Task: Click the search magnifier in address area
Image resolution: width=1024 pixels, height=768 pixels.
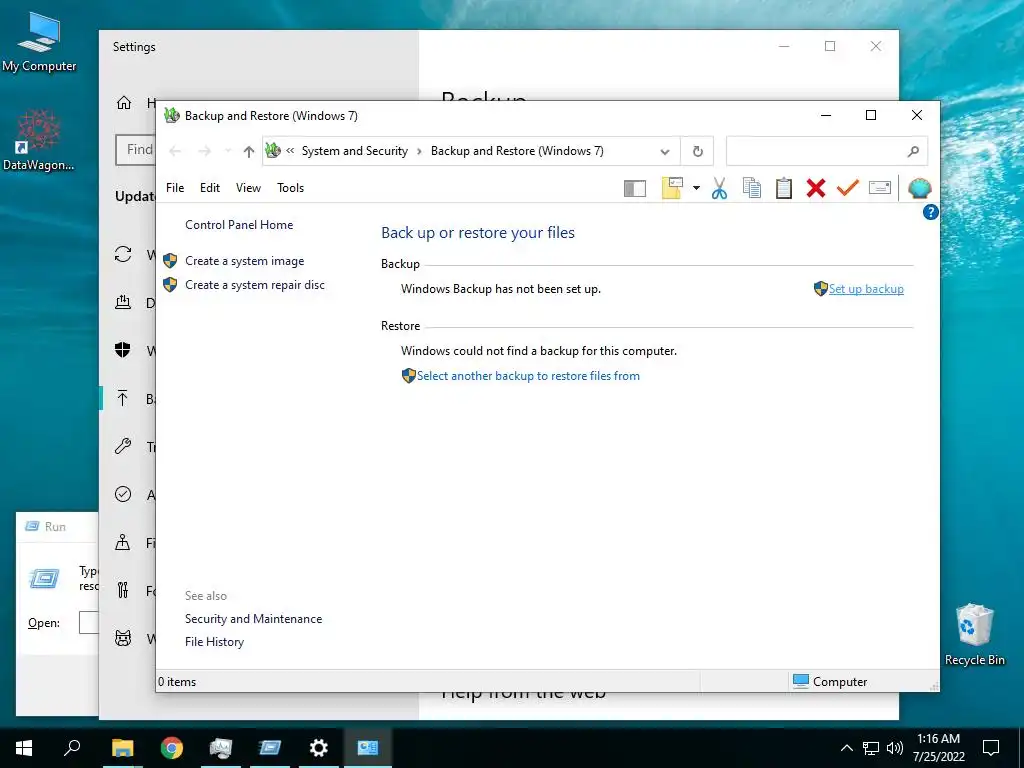Action: click(913, 152)
